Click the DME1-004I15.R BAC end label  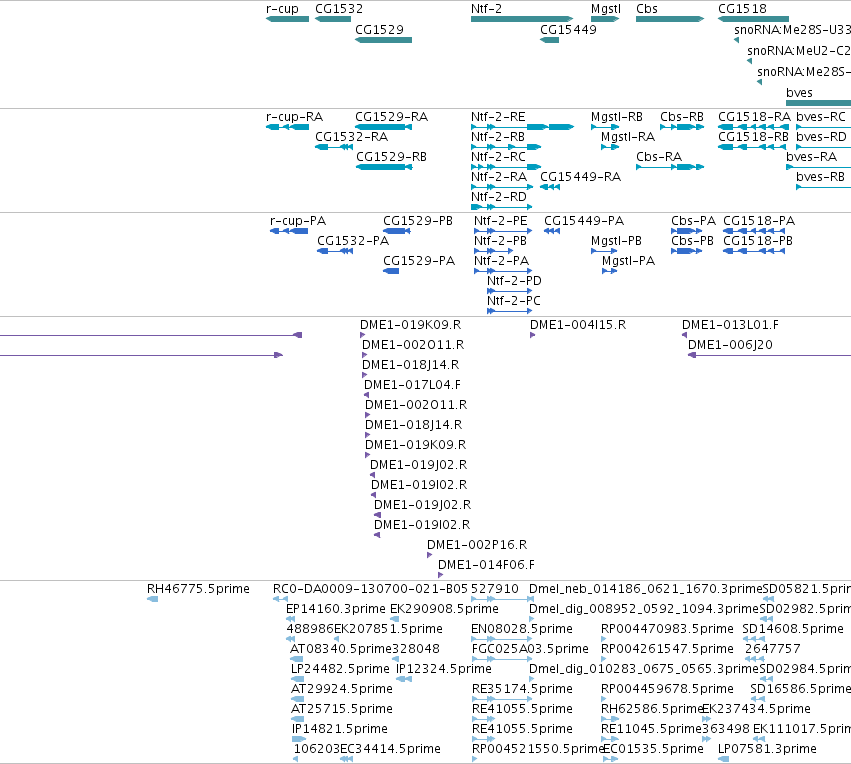click(578, 324)
